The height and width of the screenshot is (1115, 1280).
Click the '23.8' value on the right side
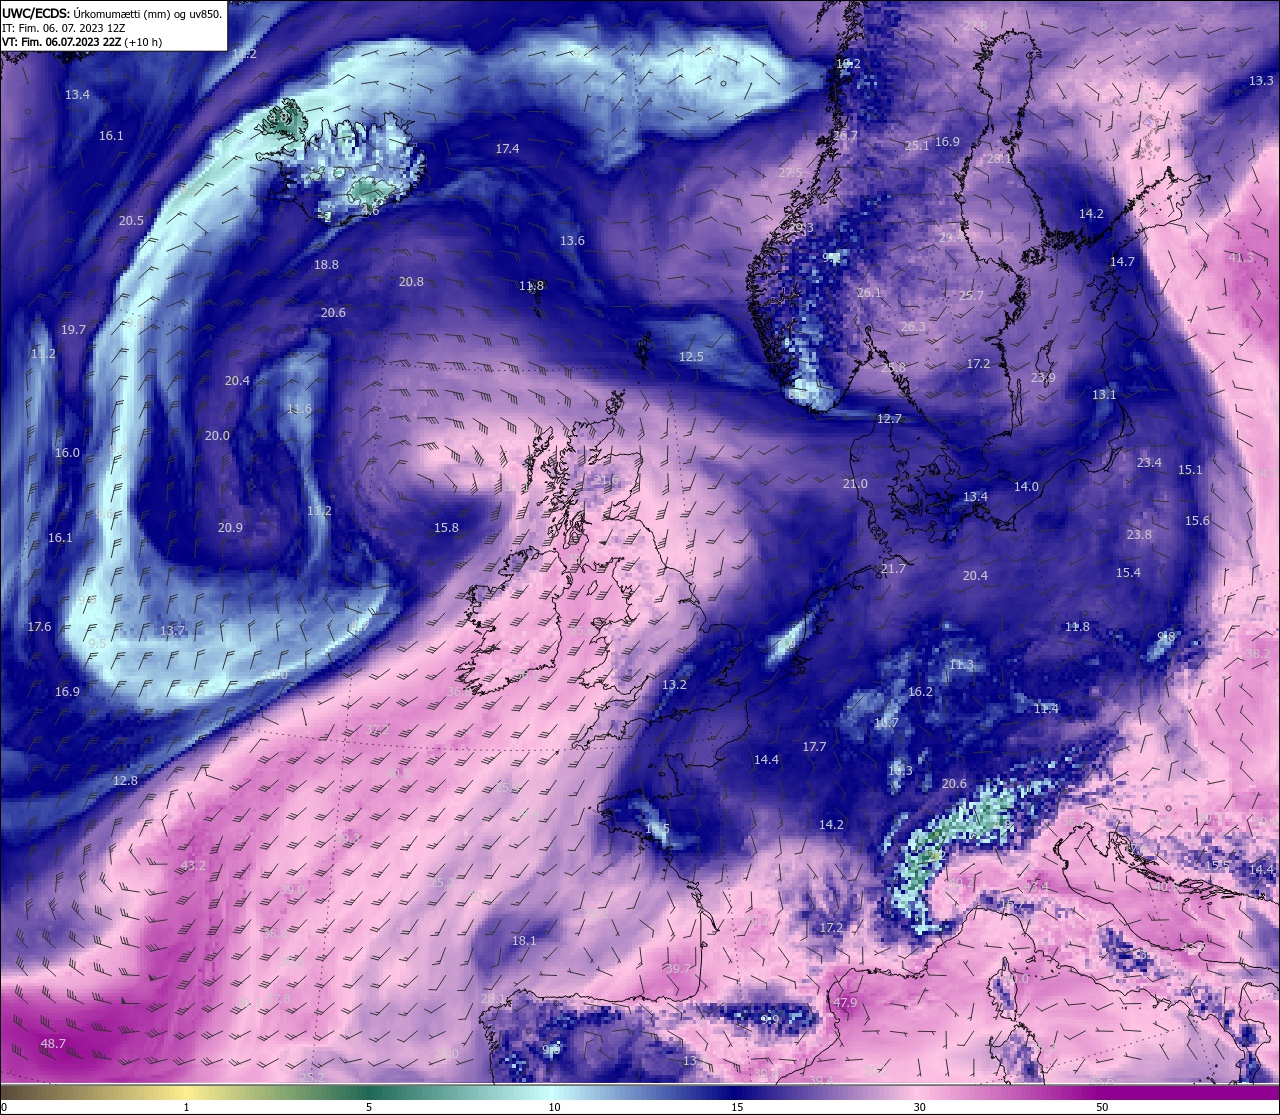point(1138,535)
